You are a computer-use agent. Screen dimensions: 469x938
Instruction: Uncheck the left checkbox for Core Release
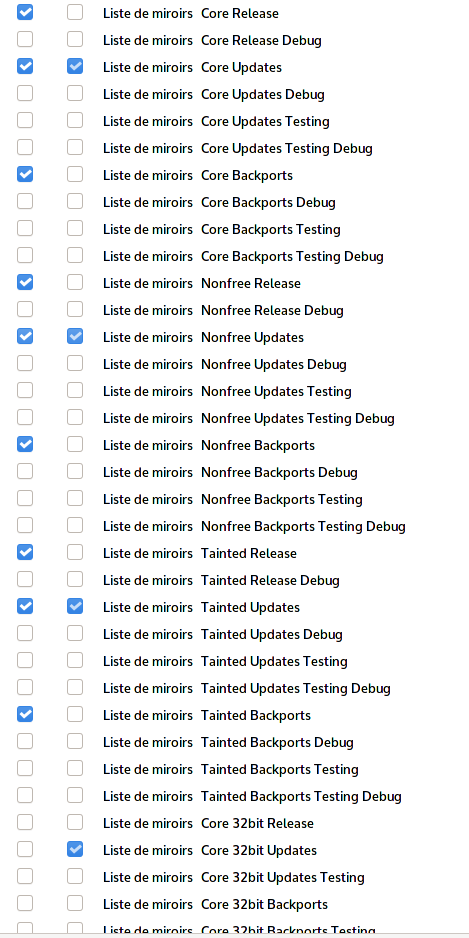pyautogui.click(x=25, y=13)
